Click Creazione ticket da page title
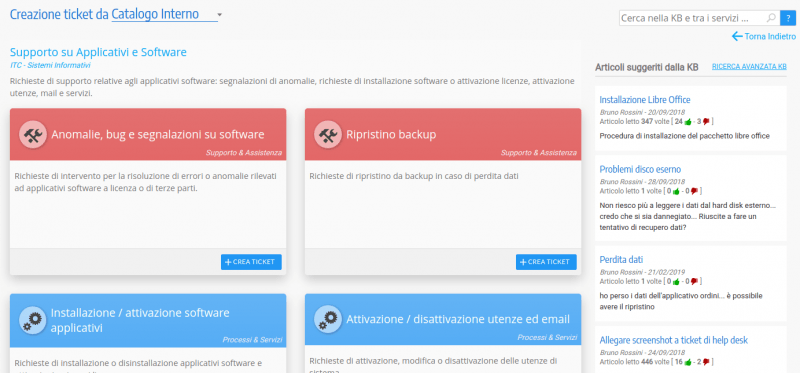Viewport: 800px width, 373px height. point(59,14)
